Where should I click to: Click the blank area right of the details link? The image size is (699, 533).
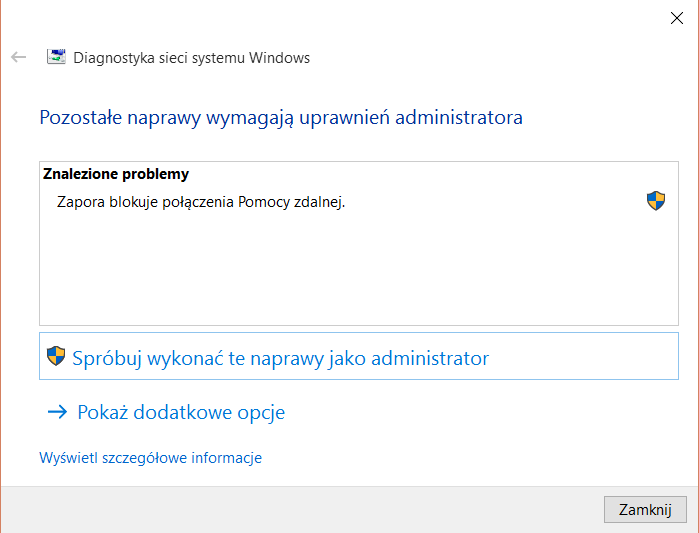pos(450,458)
